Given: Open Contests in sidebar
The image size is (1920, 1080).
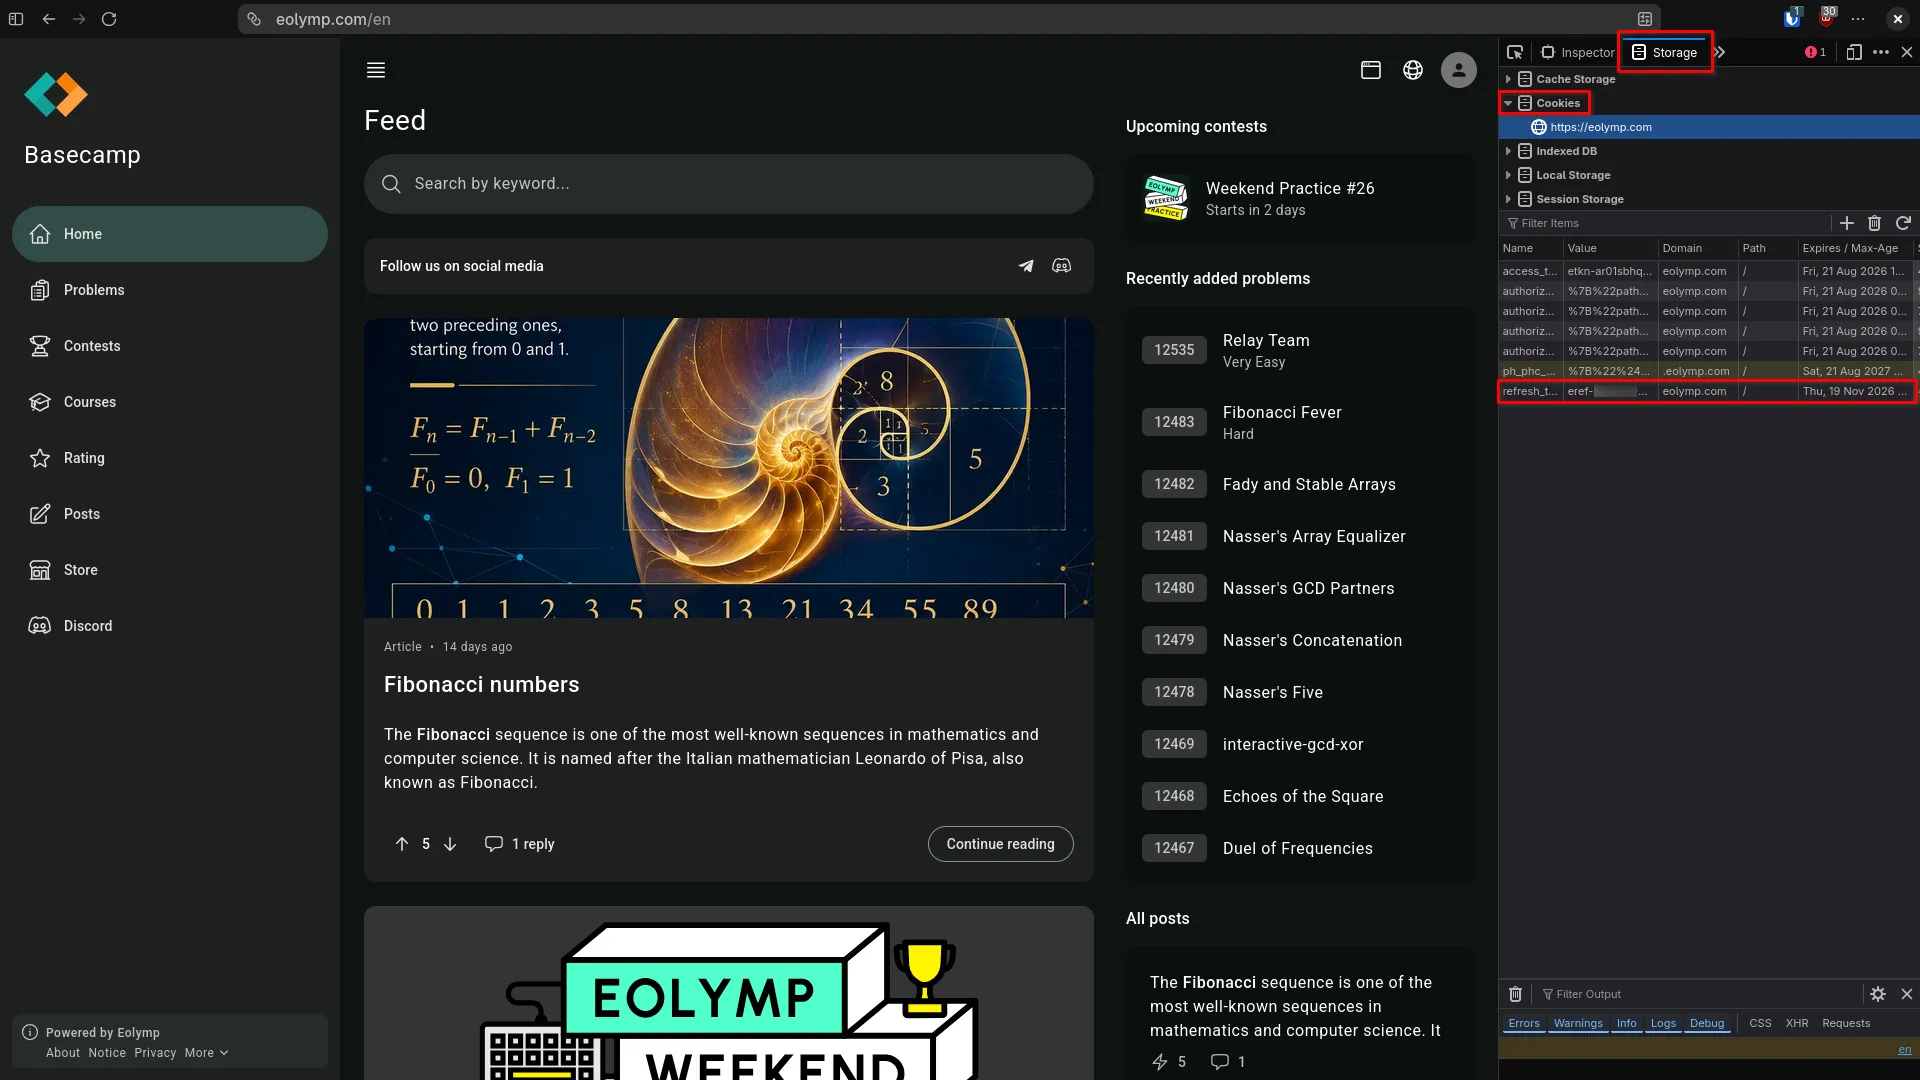Looking at the screenshot, I should tap(170, 346).
